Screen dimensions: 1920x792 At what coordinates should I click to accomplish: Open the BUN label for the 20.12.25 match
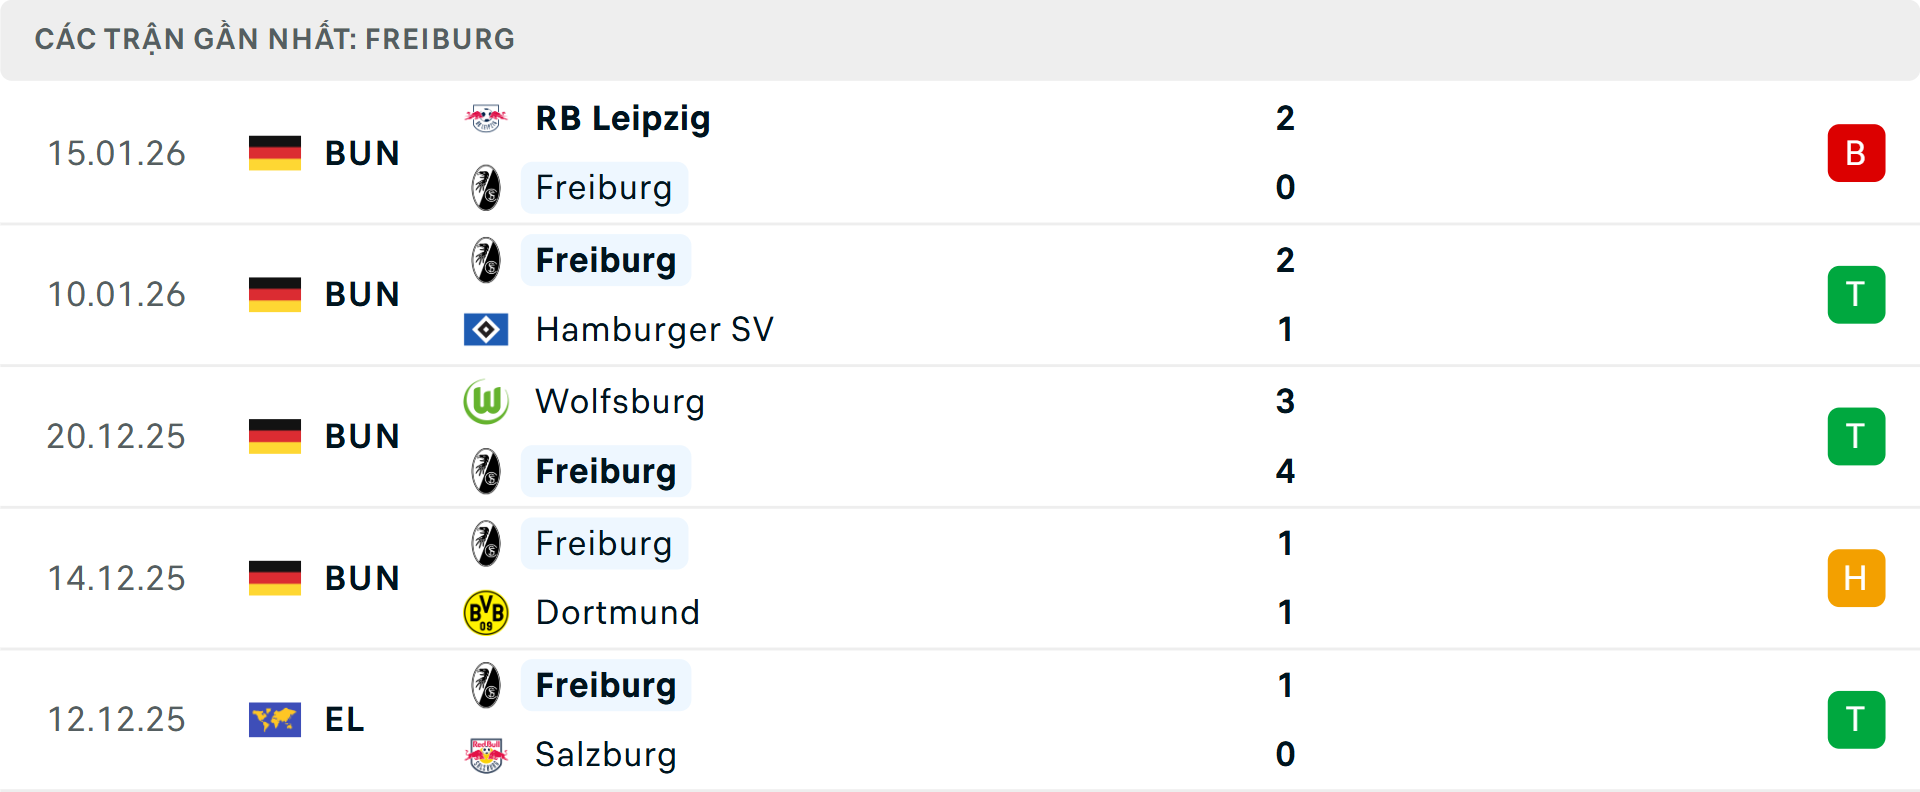pos(362,436)
